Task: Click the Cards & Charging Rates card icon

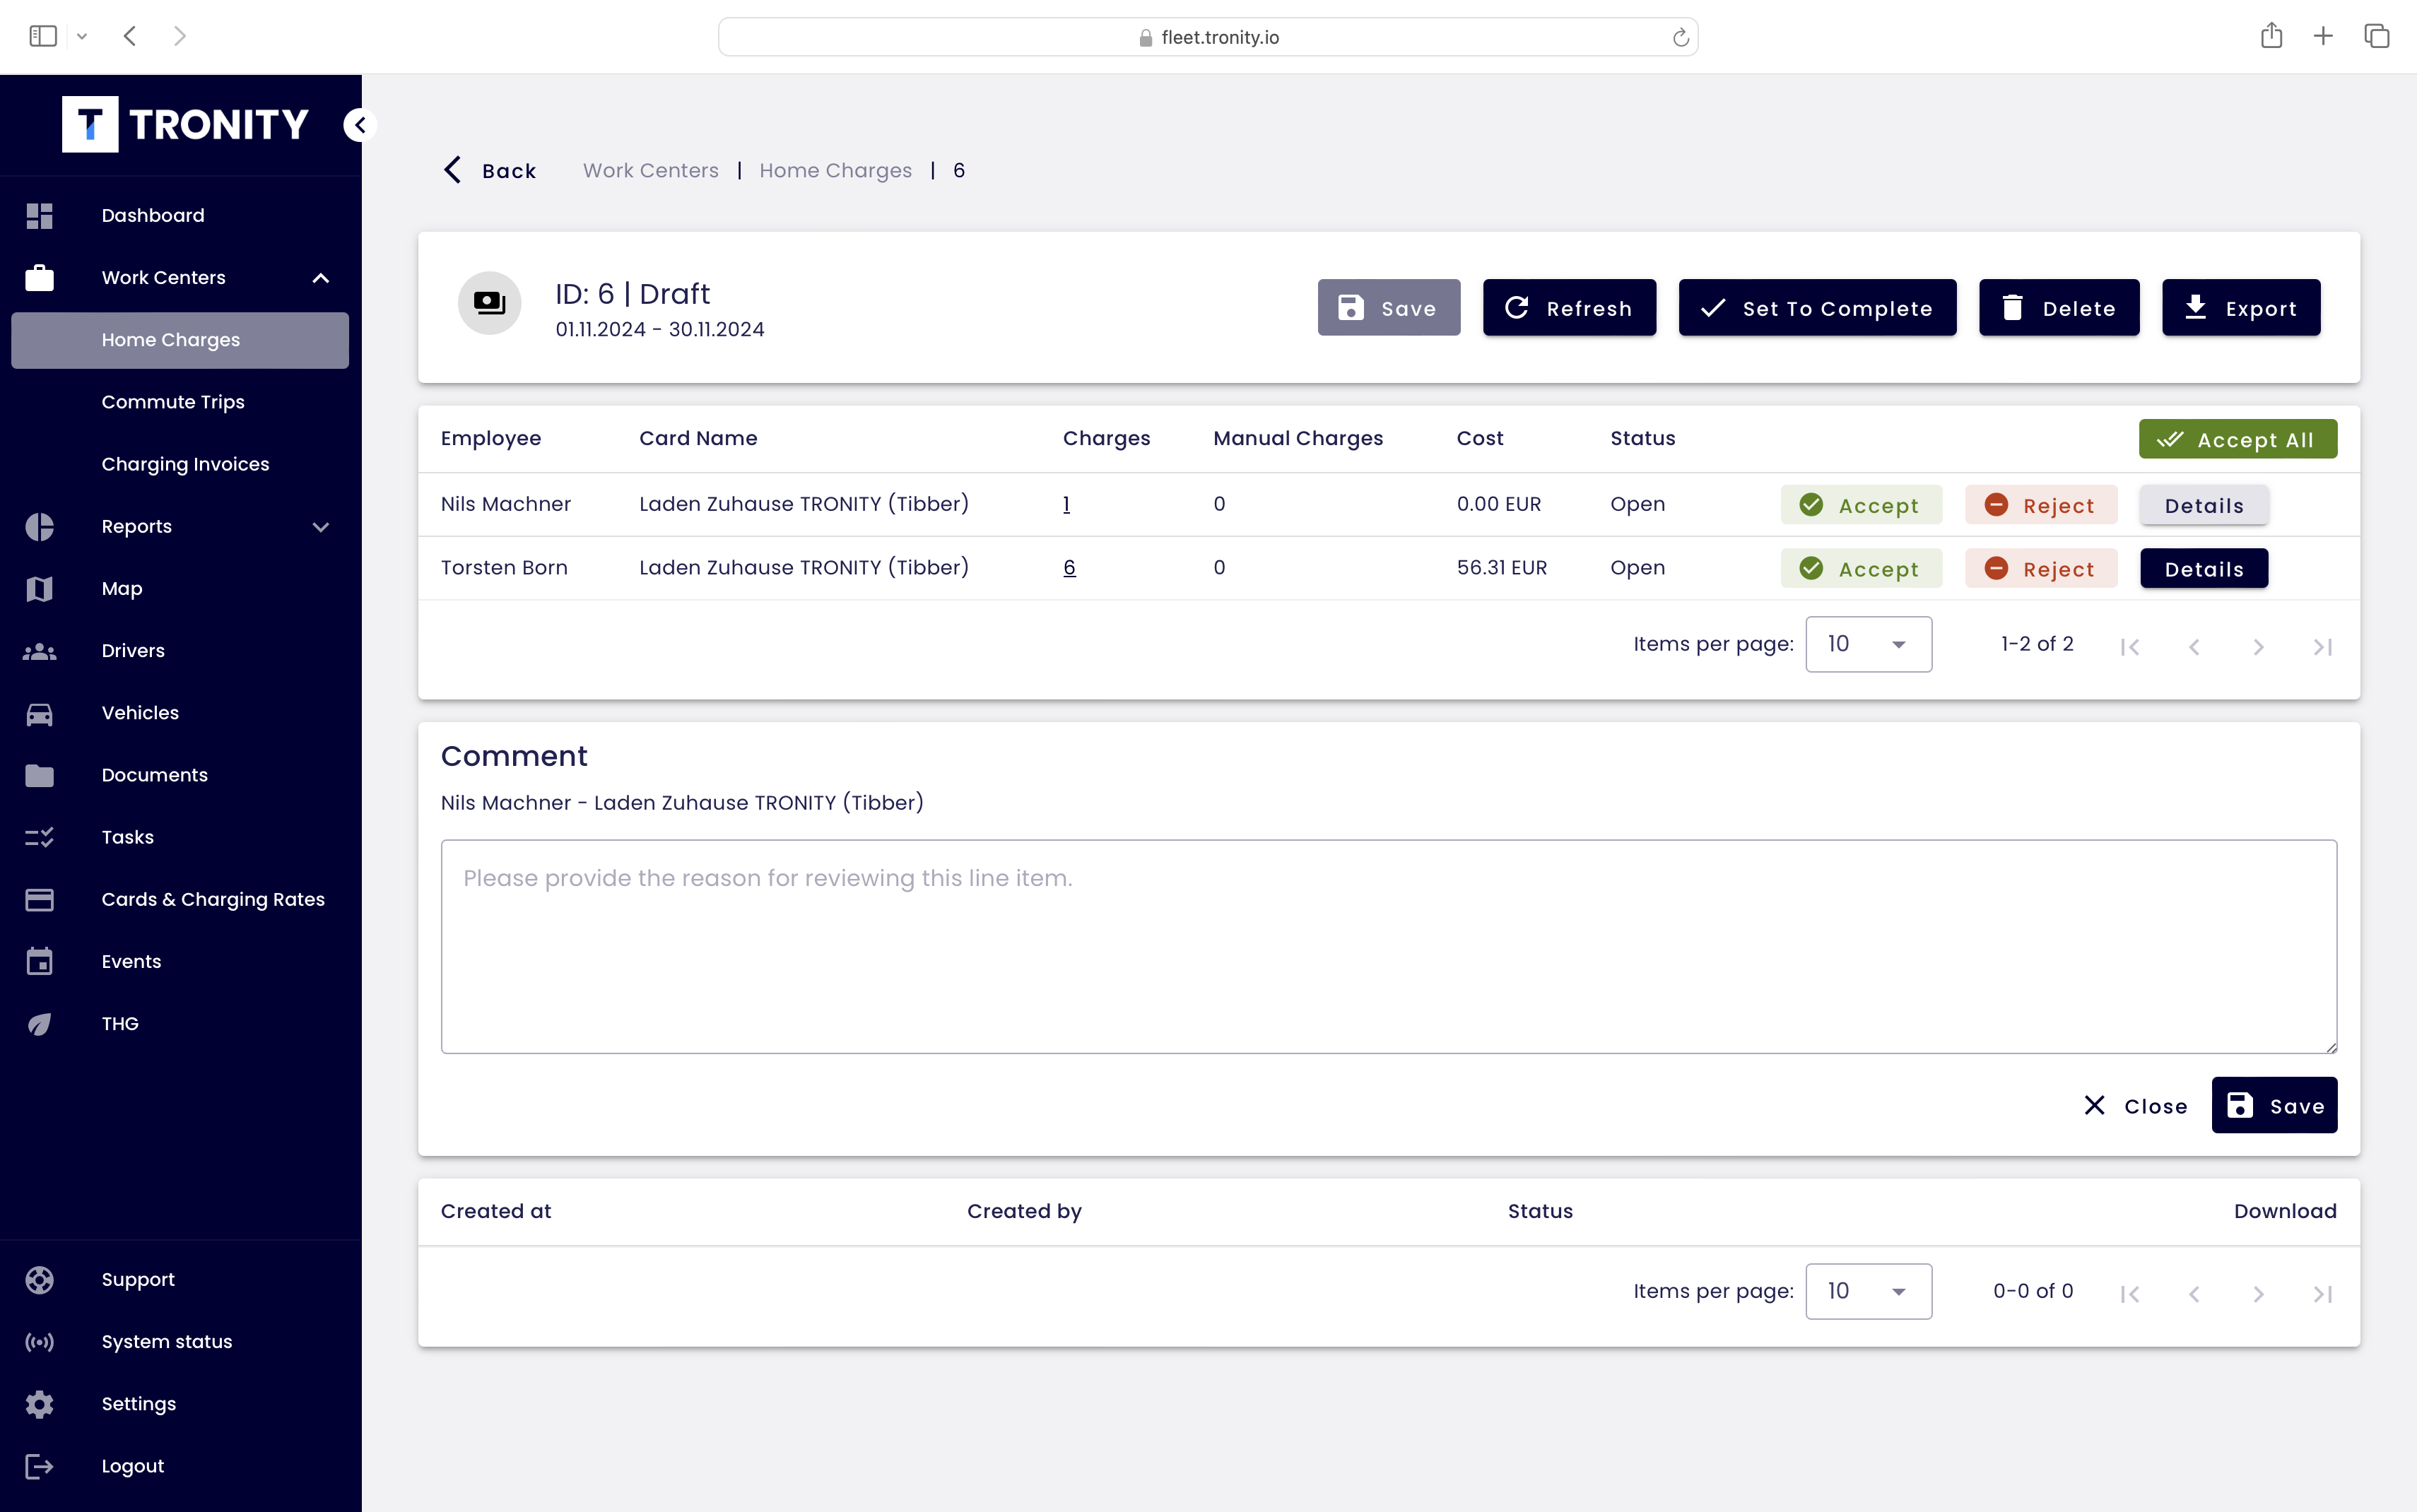Action: [39, 899]
